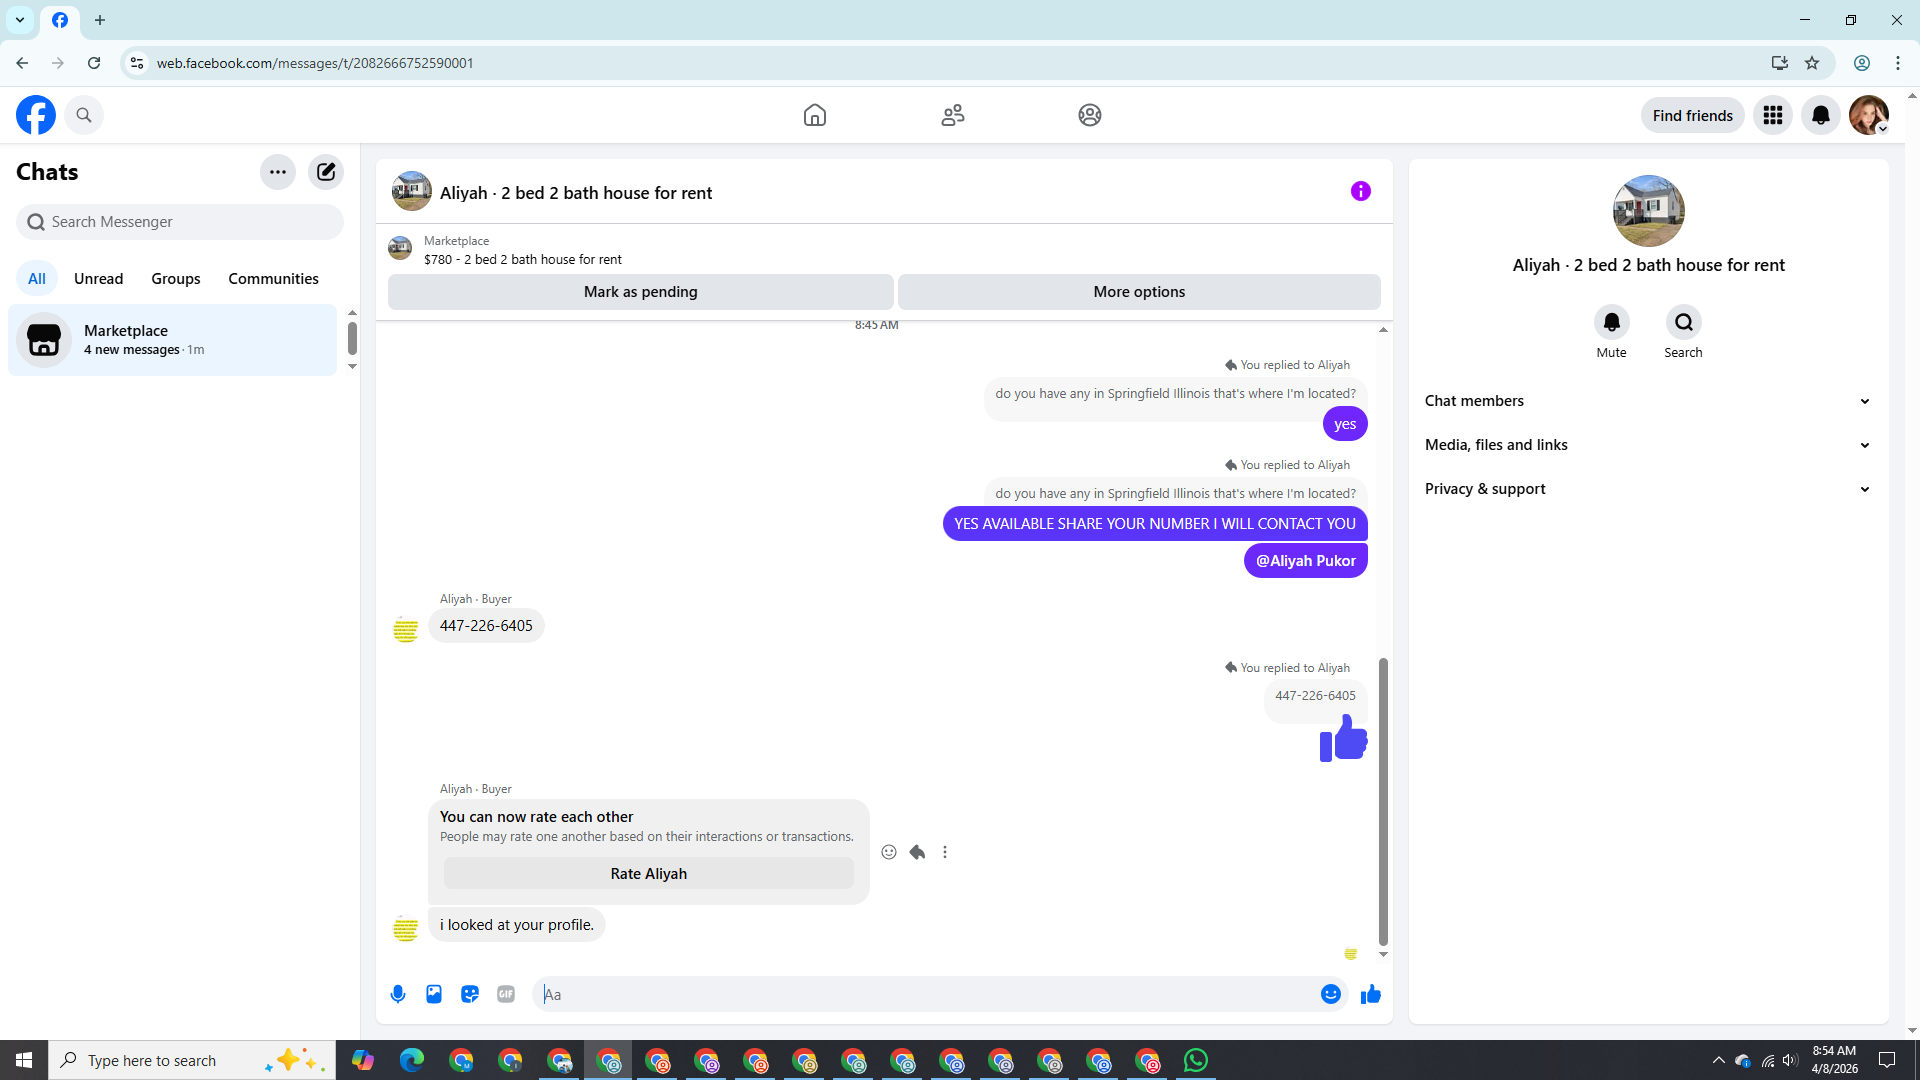Switch to the Unread chats tab
The height and width of the screenshot is (1080, 1920).
coord(98,279)
